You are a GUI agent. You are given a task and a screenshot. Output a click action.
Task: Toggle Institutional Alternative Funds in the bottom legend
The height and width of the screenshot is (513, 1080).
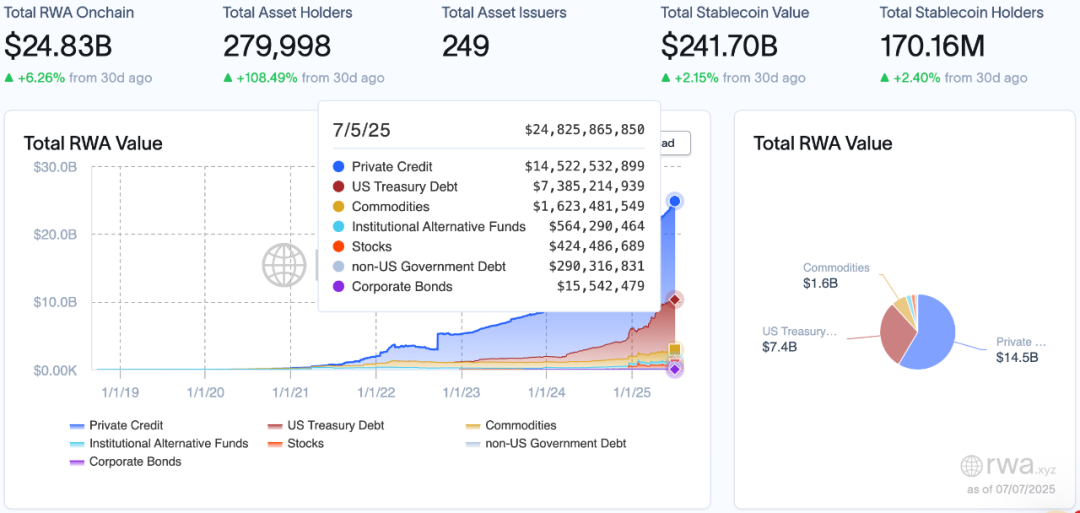point(159,443)
